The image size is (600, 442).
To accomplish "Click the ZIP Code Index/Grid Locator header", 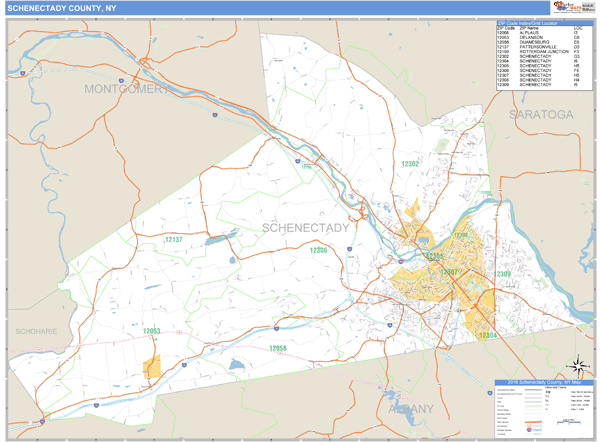I will 544,23.
